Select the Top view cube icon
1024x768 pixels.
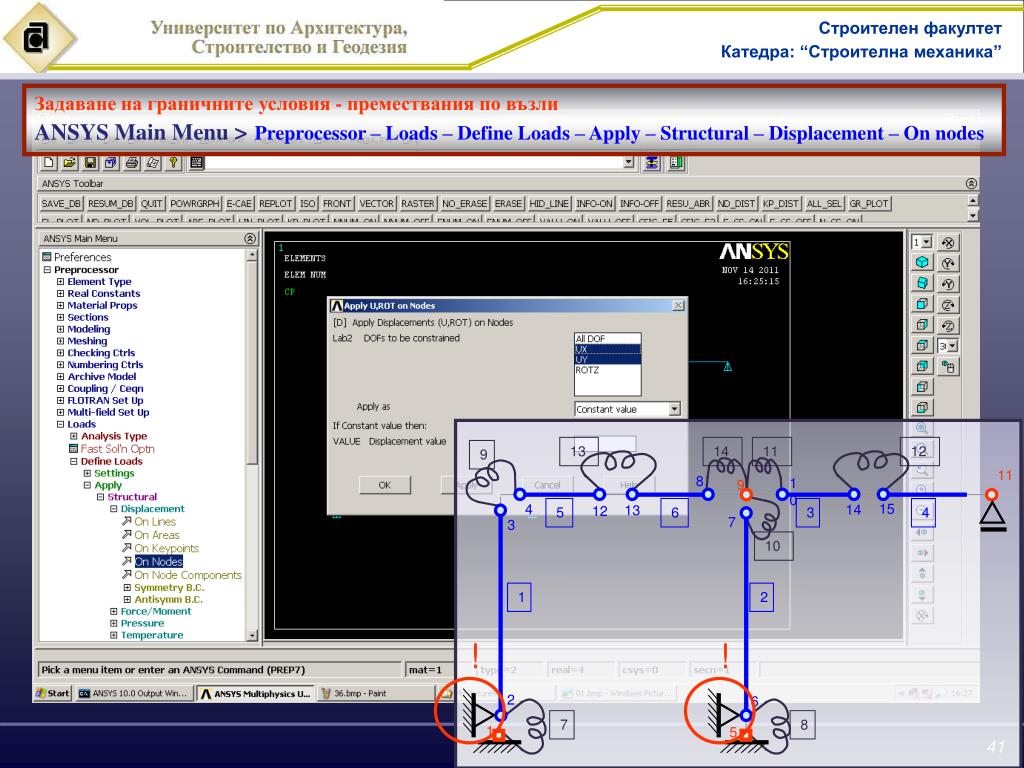click(x=922, y=345)
